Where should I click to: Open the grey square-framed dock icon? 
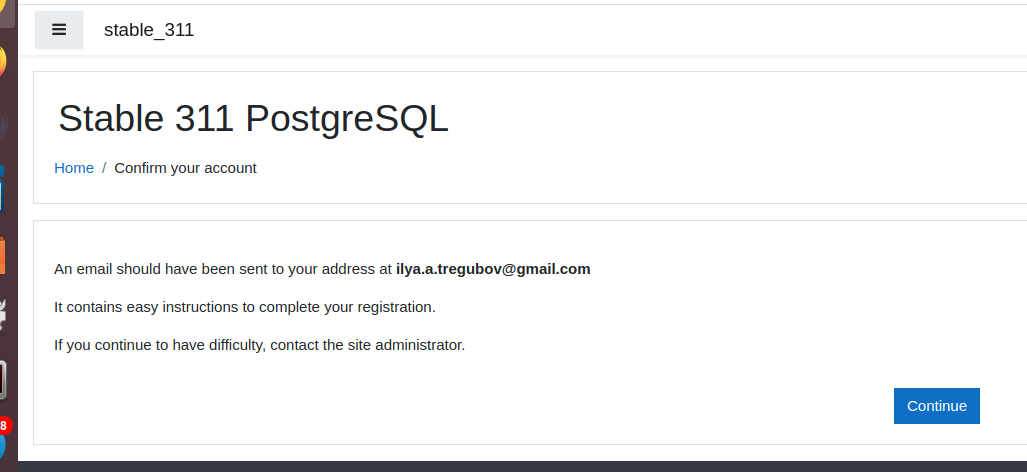[x=3, y=380]
